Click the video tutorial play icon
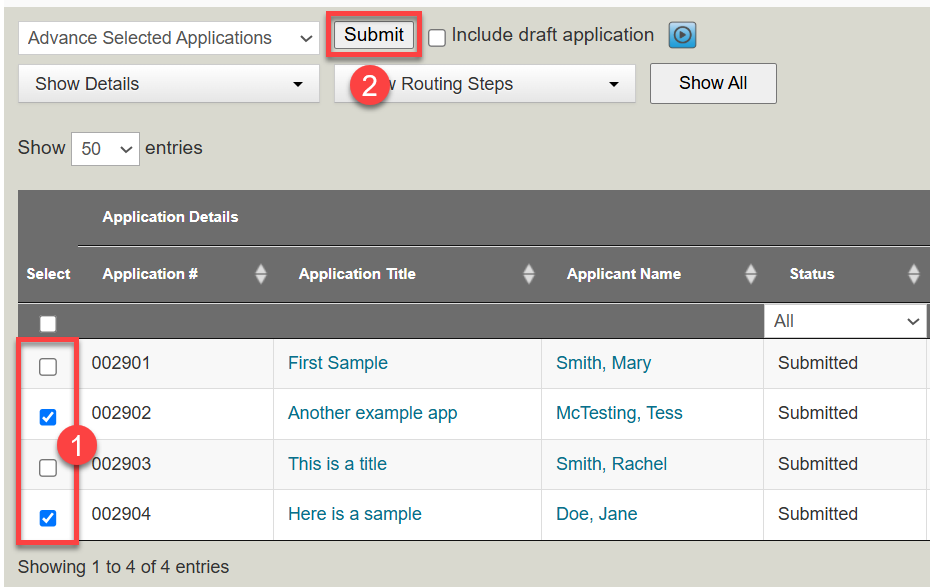 click(x=681, y=34)
